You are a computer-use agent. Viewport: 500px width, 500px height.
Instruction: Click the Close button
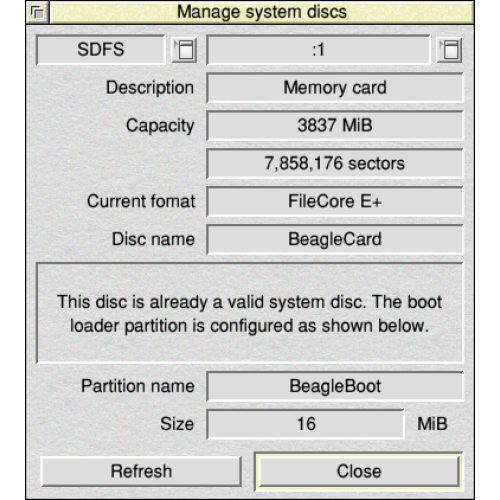(359, 471)
